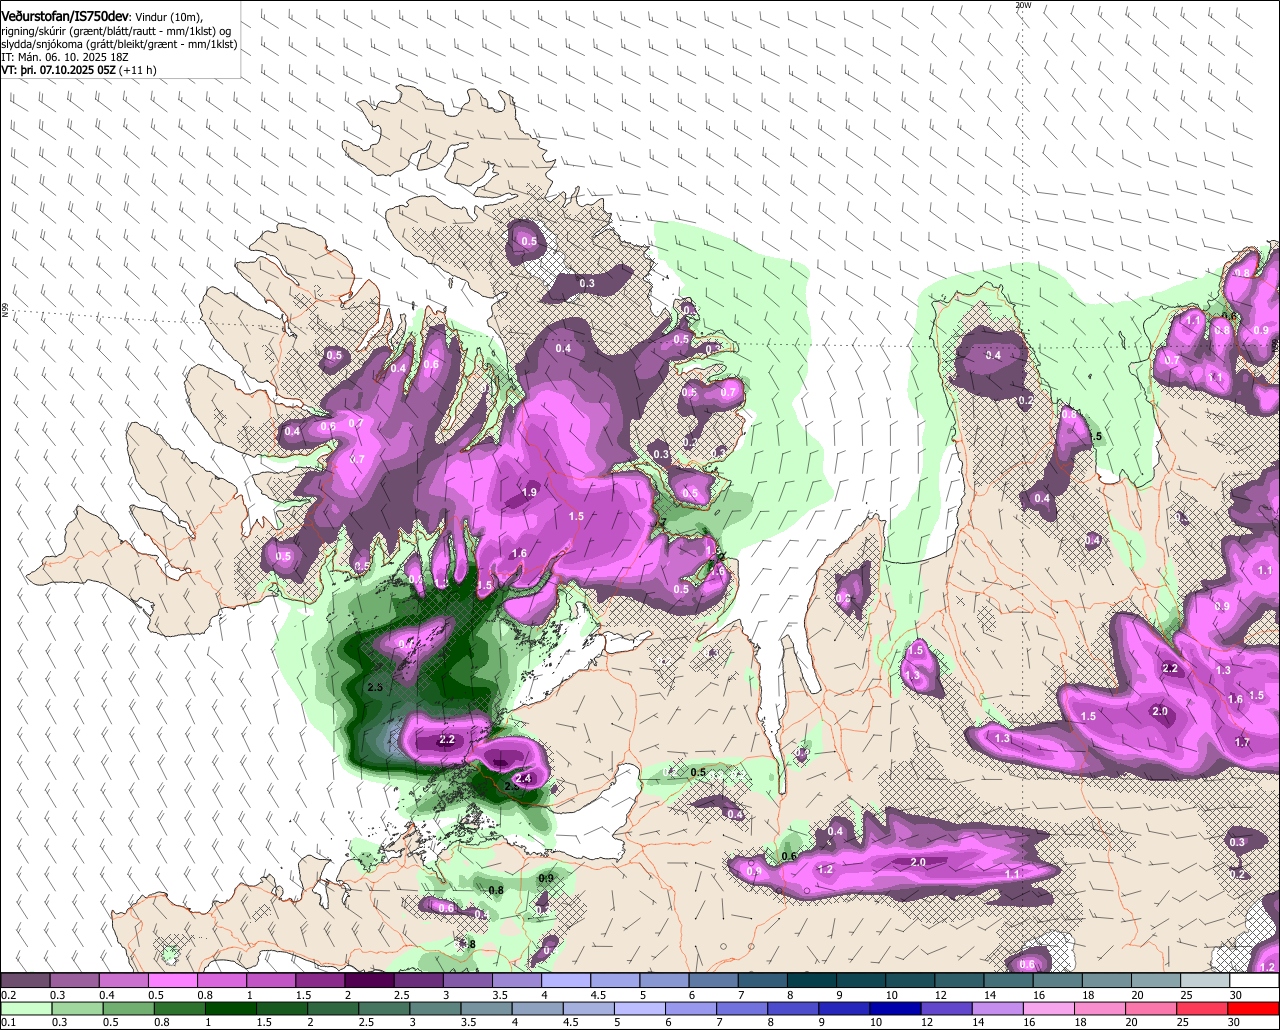Click the 'Vindur (10m)' parameter text
The height and width of the screenshot is (1030, 1280).
(168, 17)
